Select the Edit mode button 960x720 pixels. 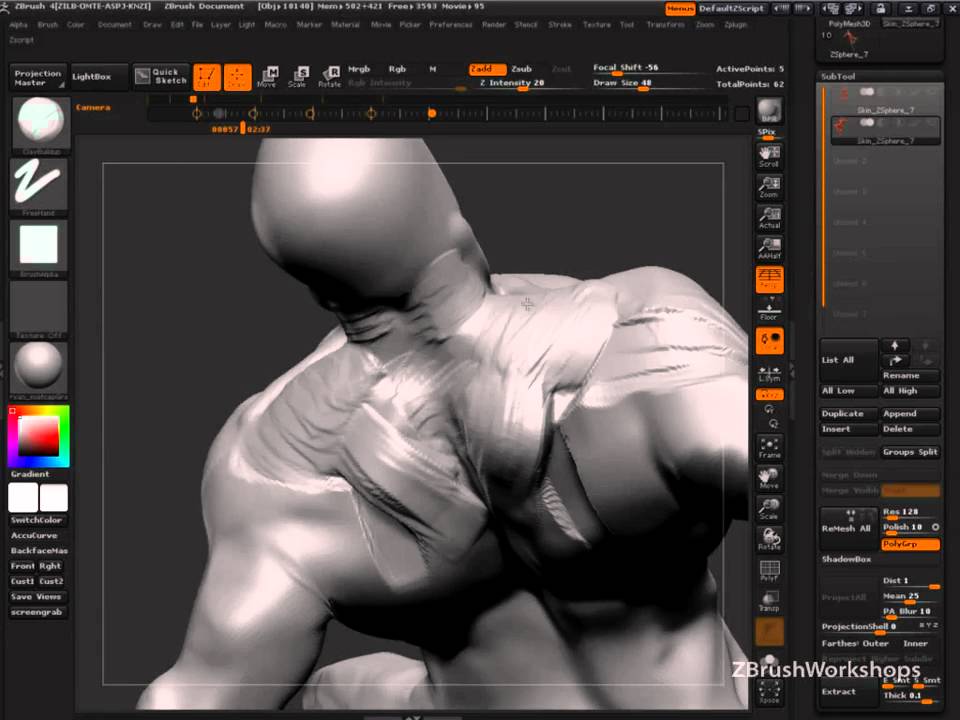click(x=207, y=77)
